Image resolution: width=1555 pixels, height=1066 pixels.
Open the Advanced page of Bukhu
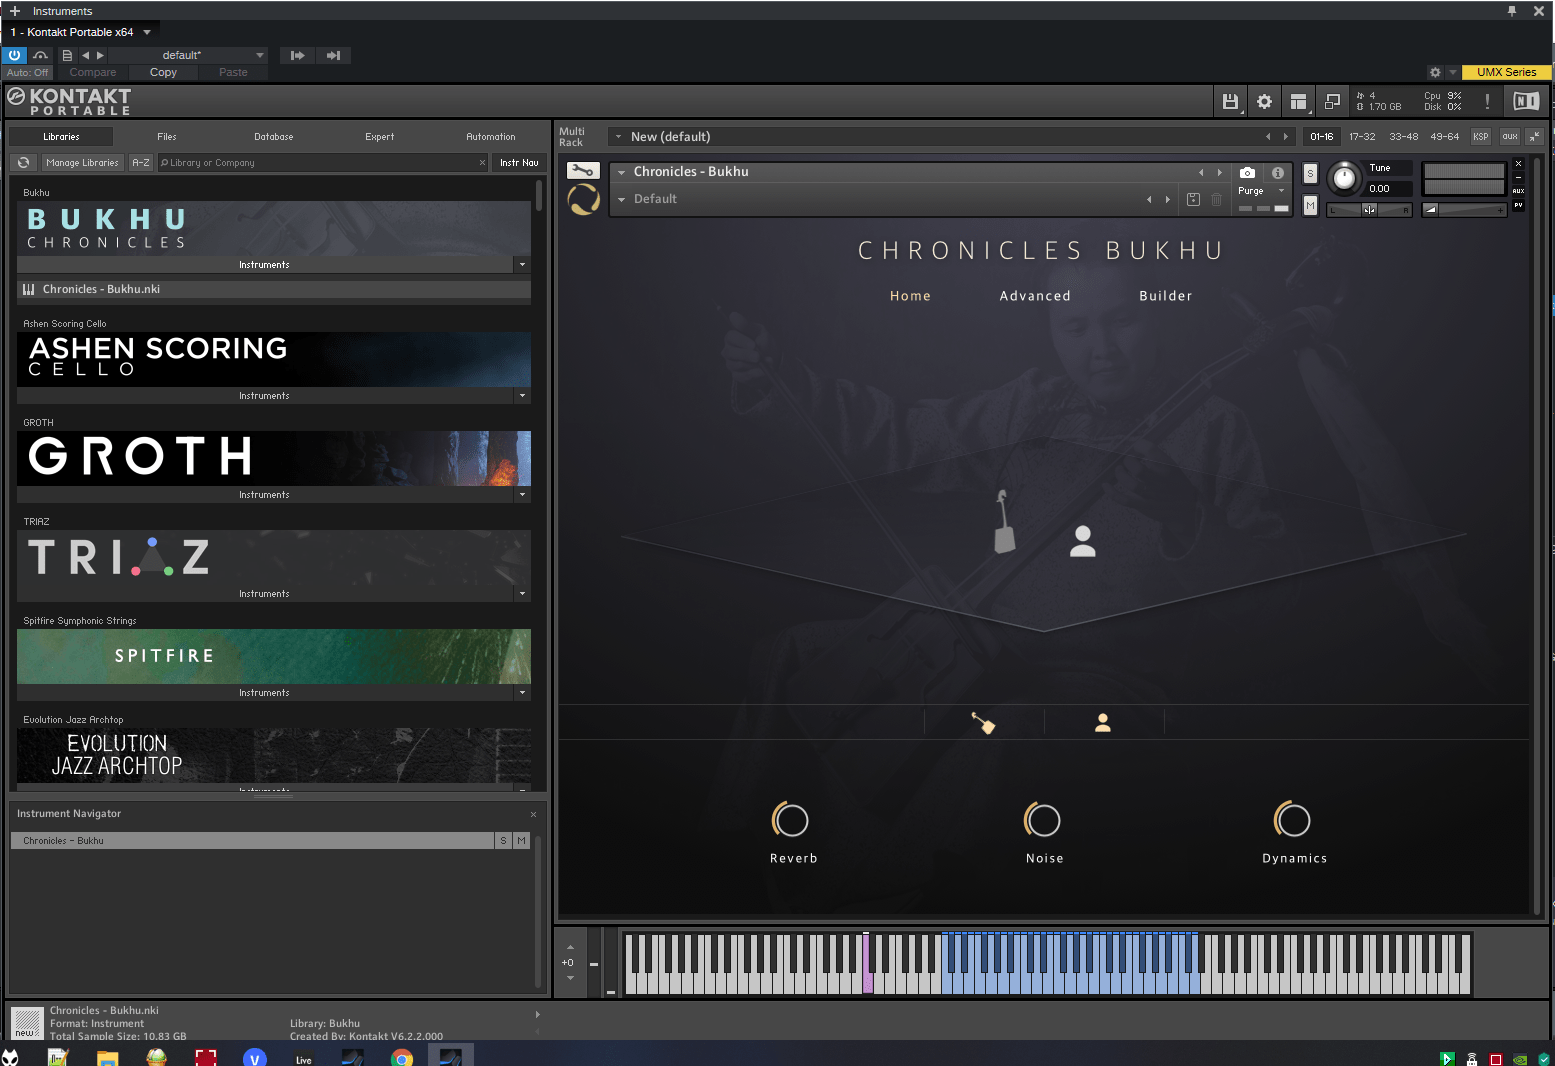(x=1035, y=296)
